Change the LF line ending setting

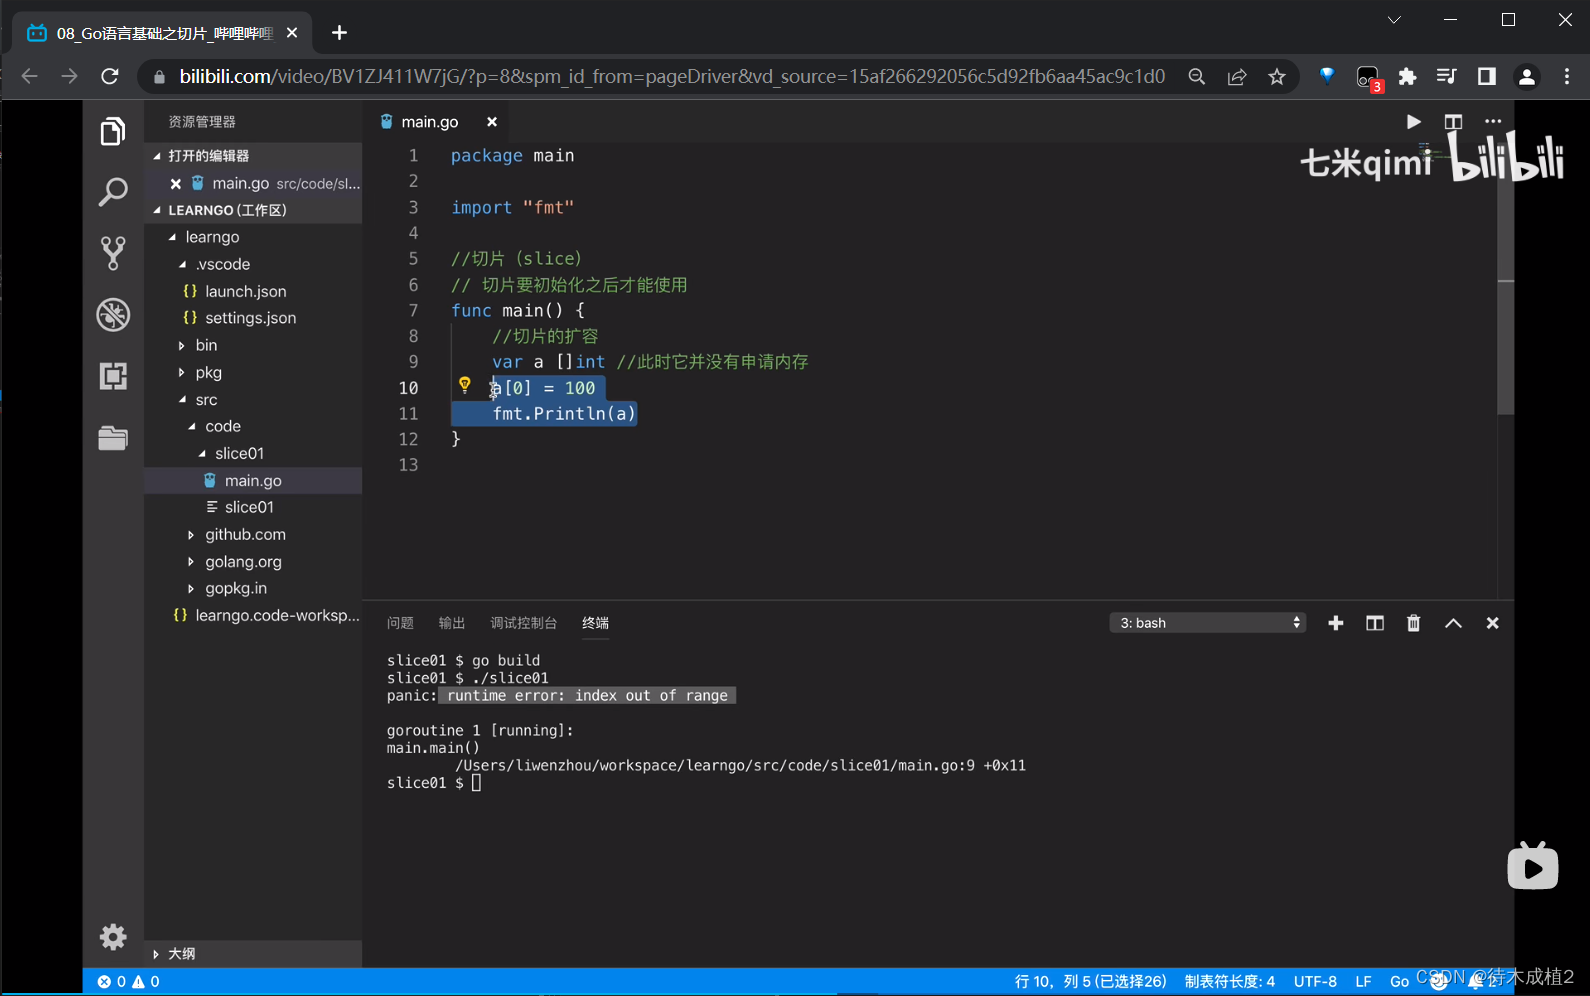1363,982
